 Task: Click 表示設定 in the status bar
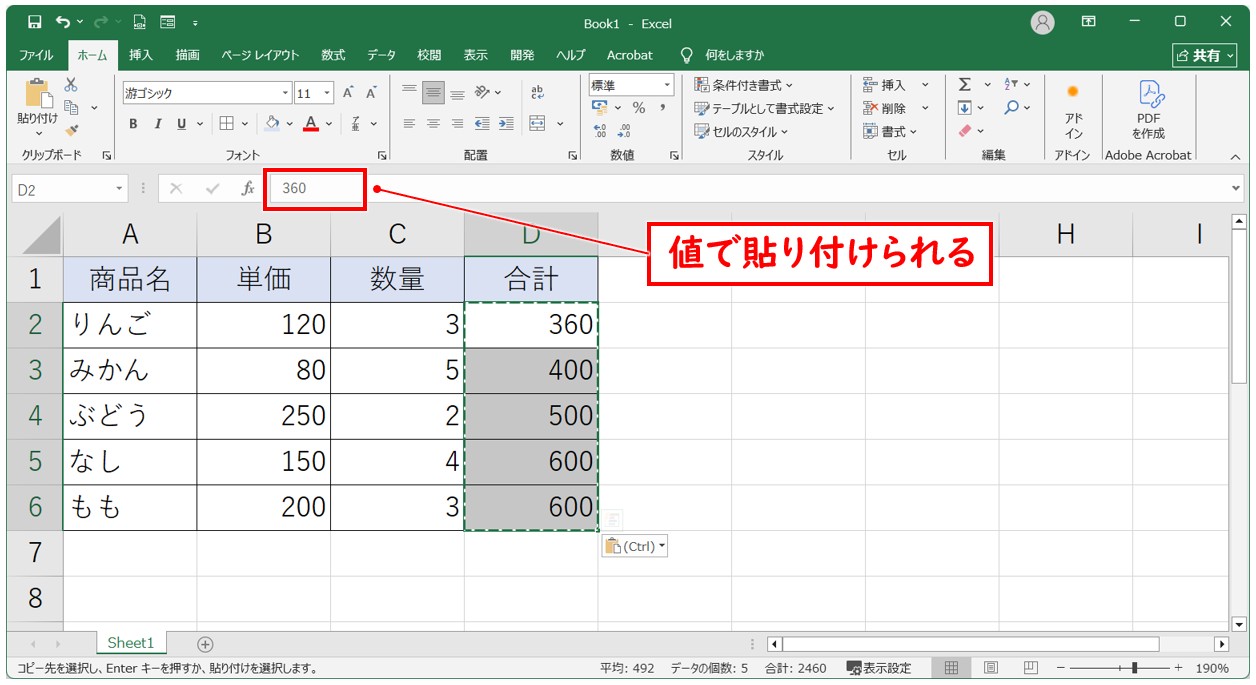pyautogui.click(x=879, y=667)
